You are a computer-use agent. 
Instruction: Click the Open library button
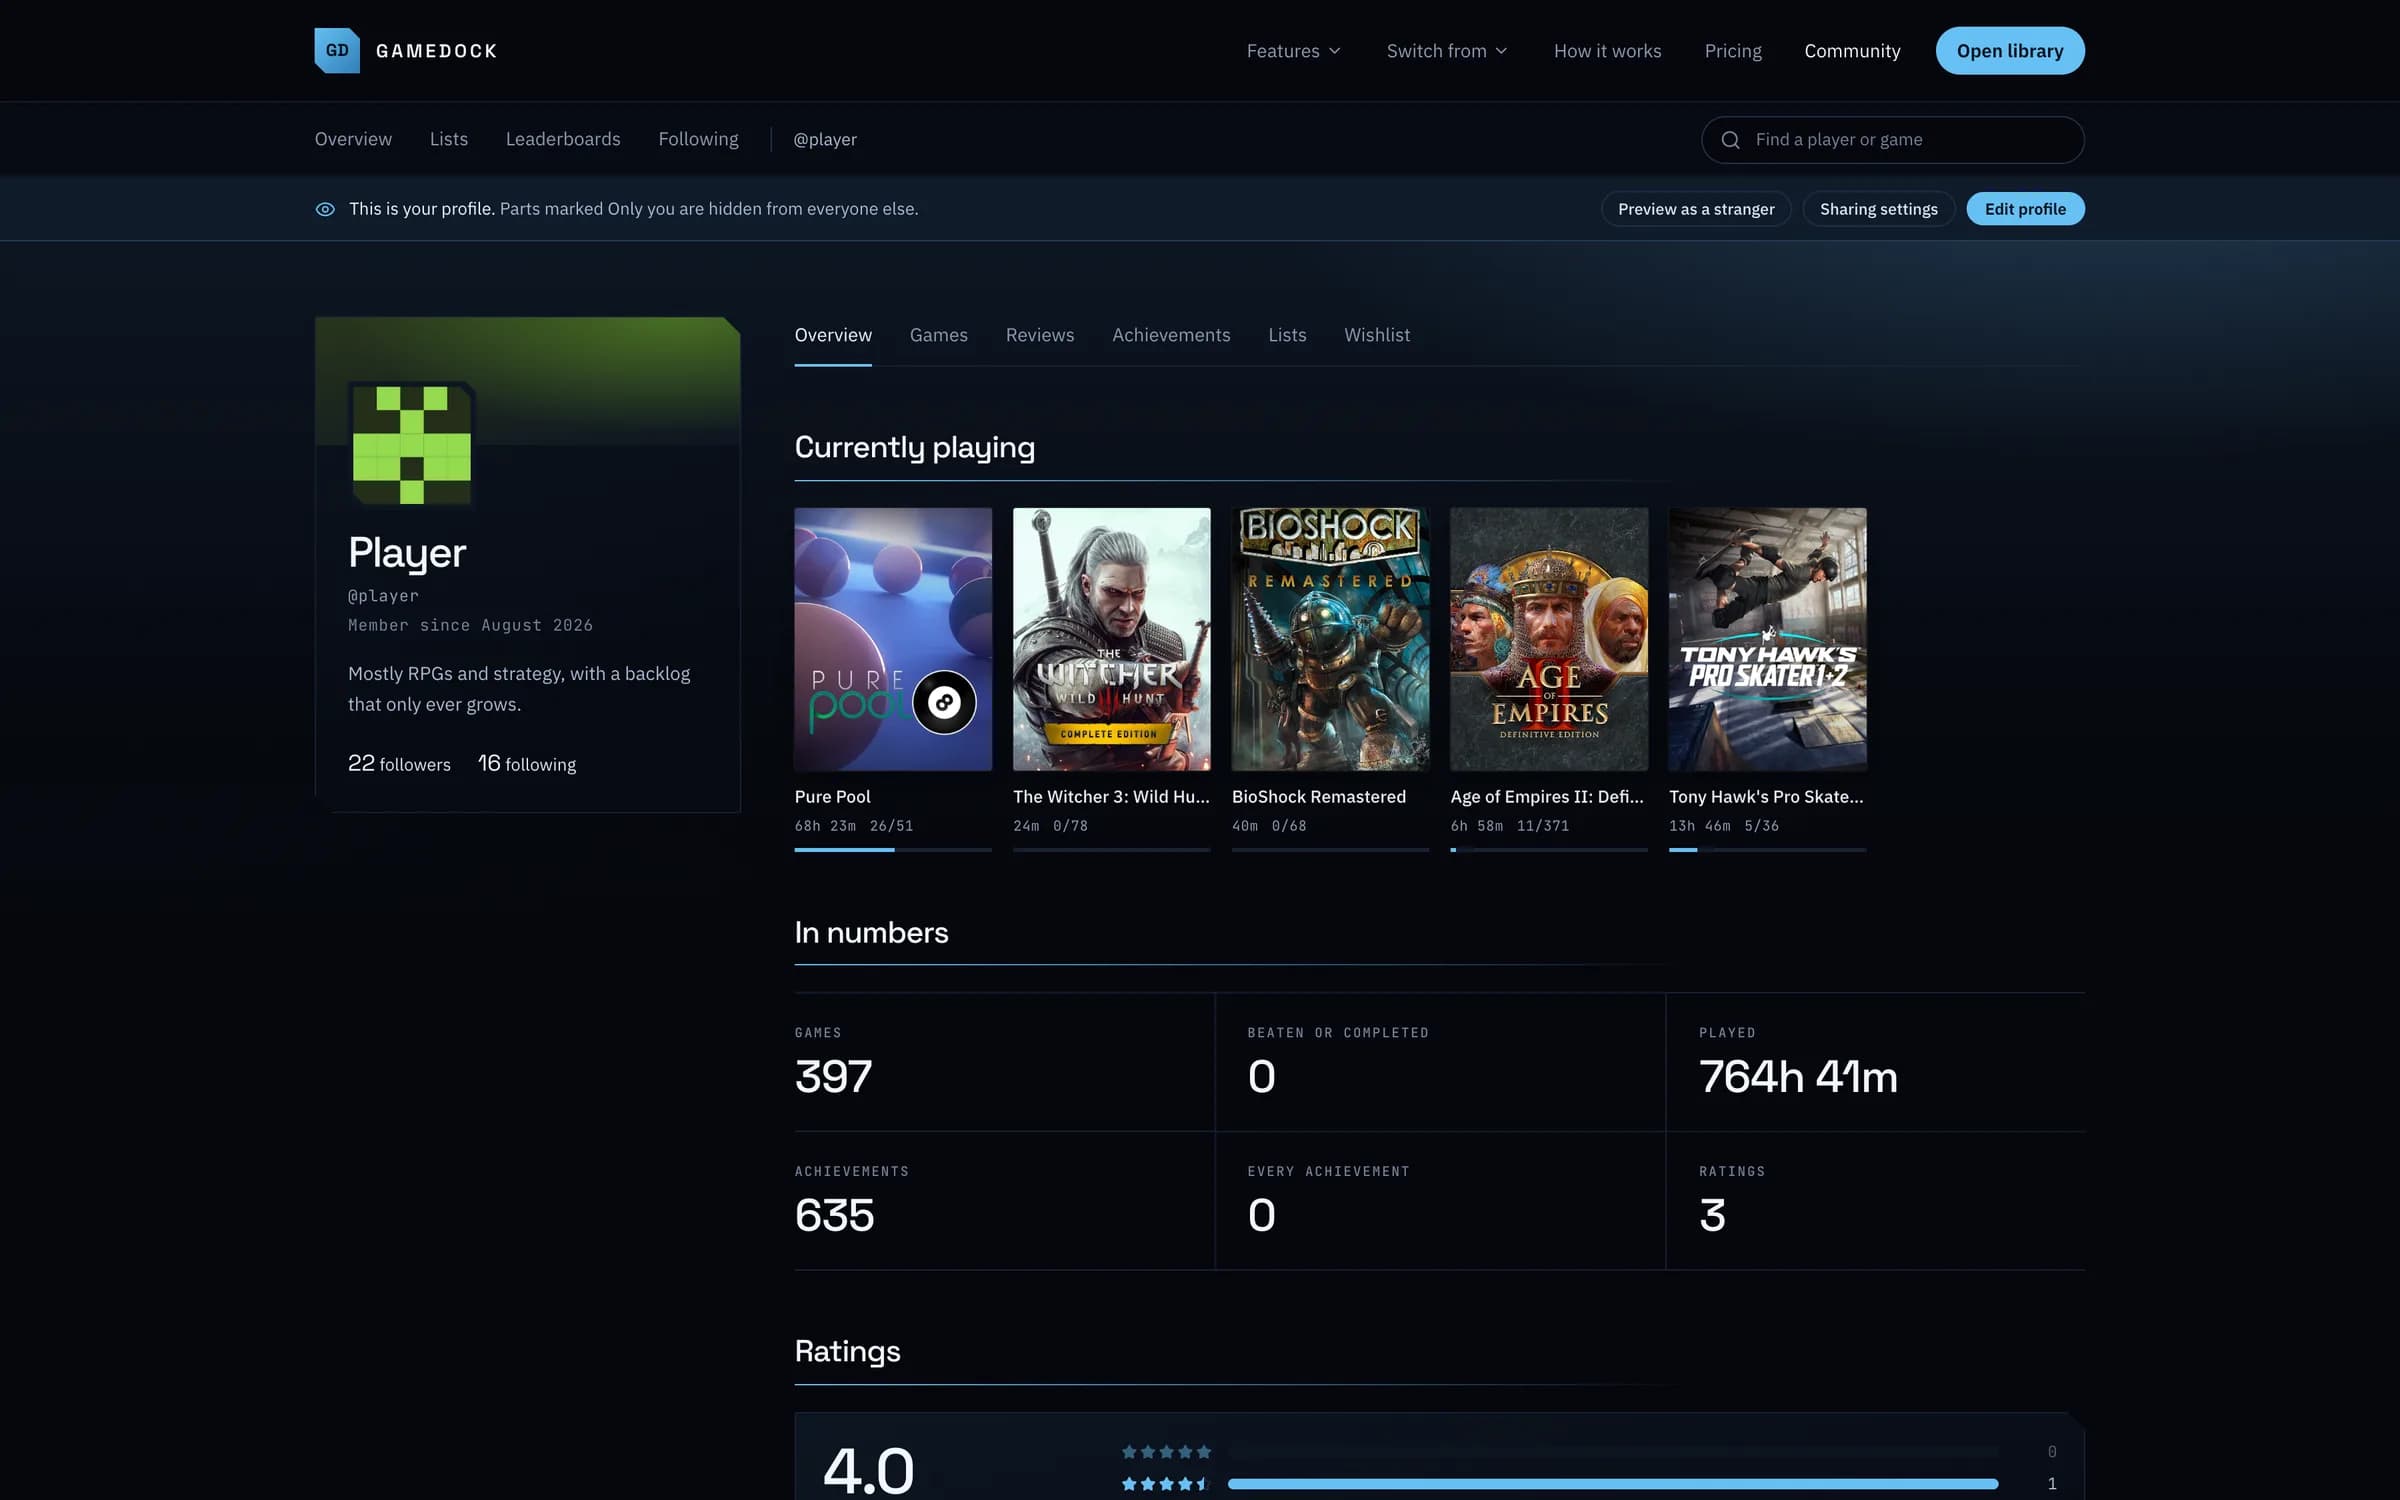pos(2009,51)
